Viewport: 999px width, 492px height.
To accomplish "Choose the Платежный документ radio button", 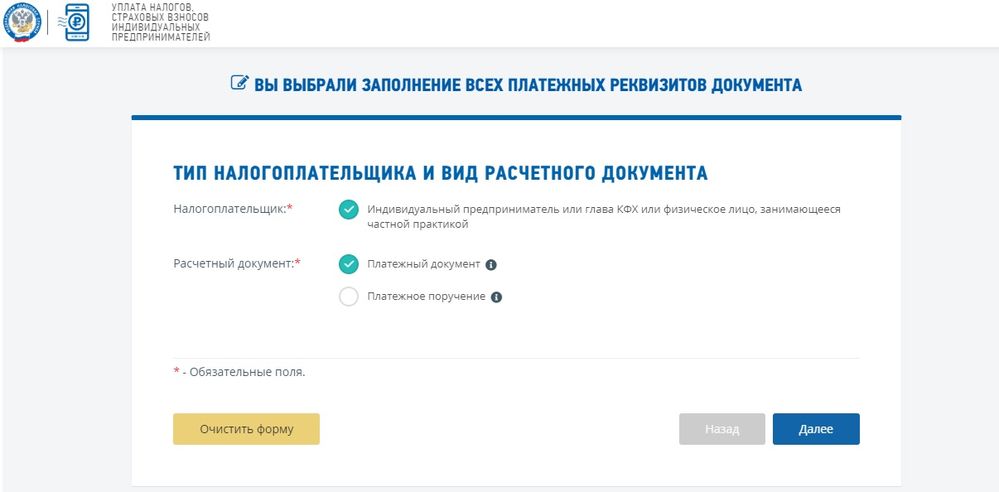I will (348, 264).
